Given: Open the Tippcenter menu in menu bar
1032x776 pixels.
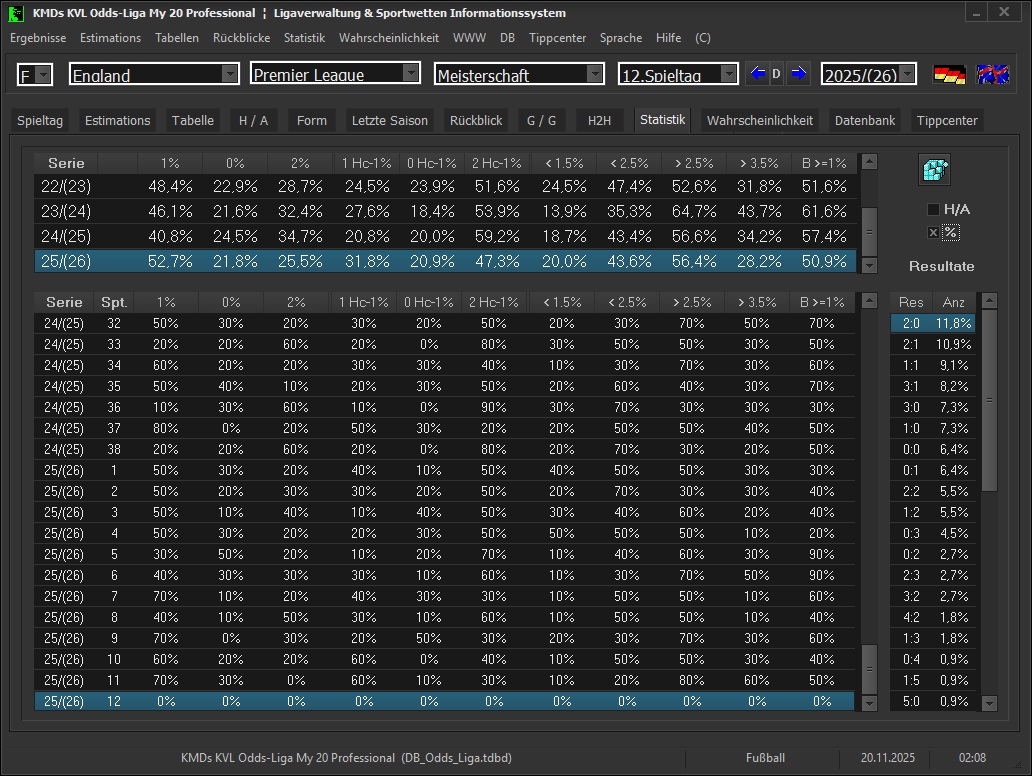Looking at the screenshot, I should 557,38.
